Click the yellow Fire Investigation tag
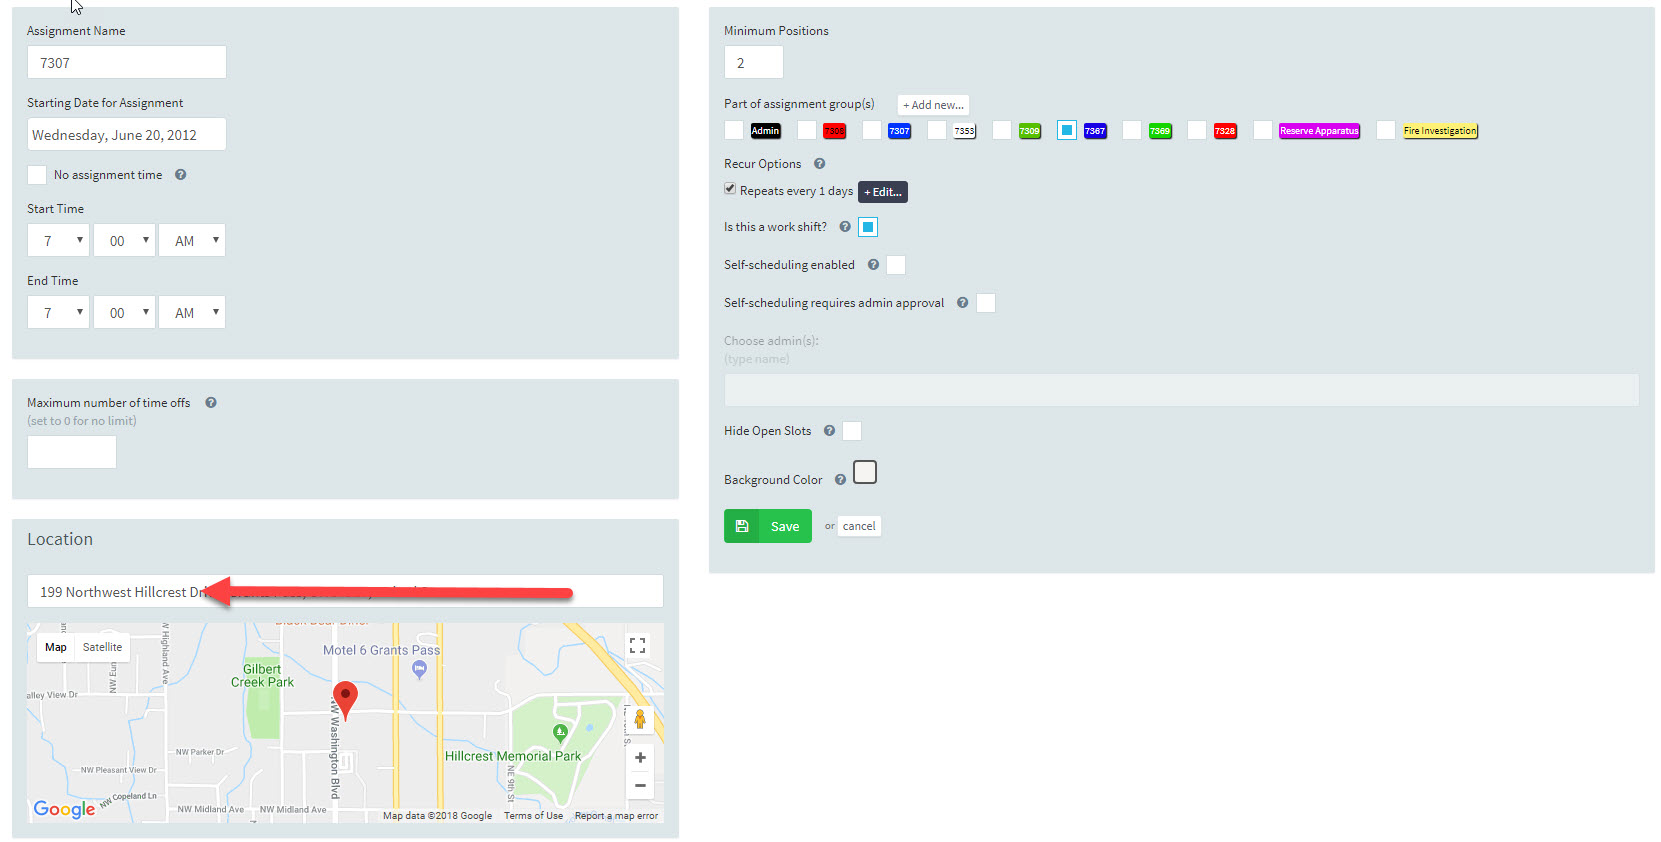 tap(1440, 131)
